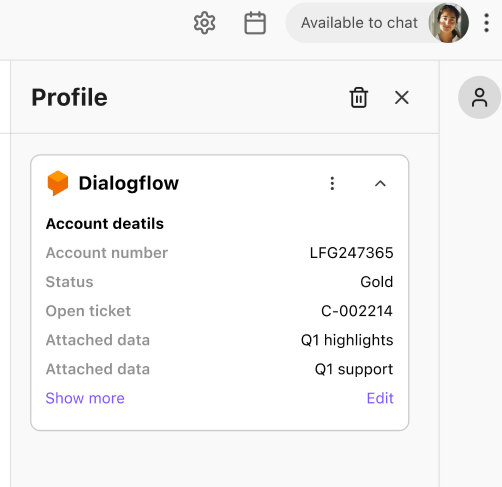502x487 pixels.
Task: Select the Gold status value
Action: [x=377, y=282]
